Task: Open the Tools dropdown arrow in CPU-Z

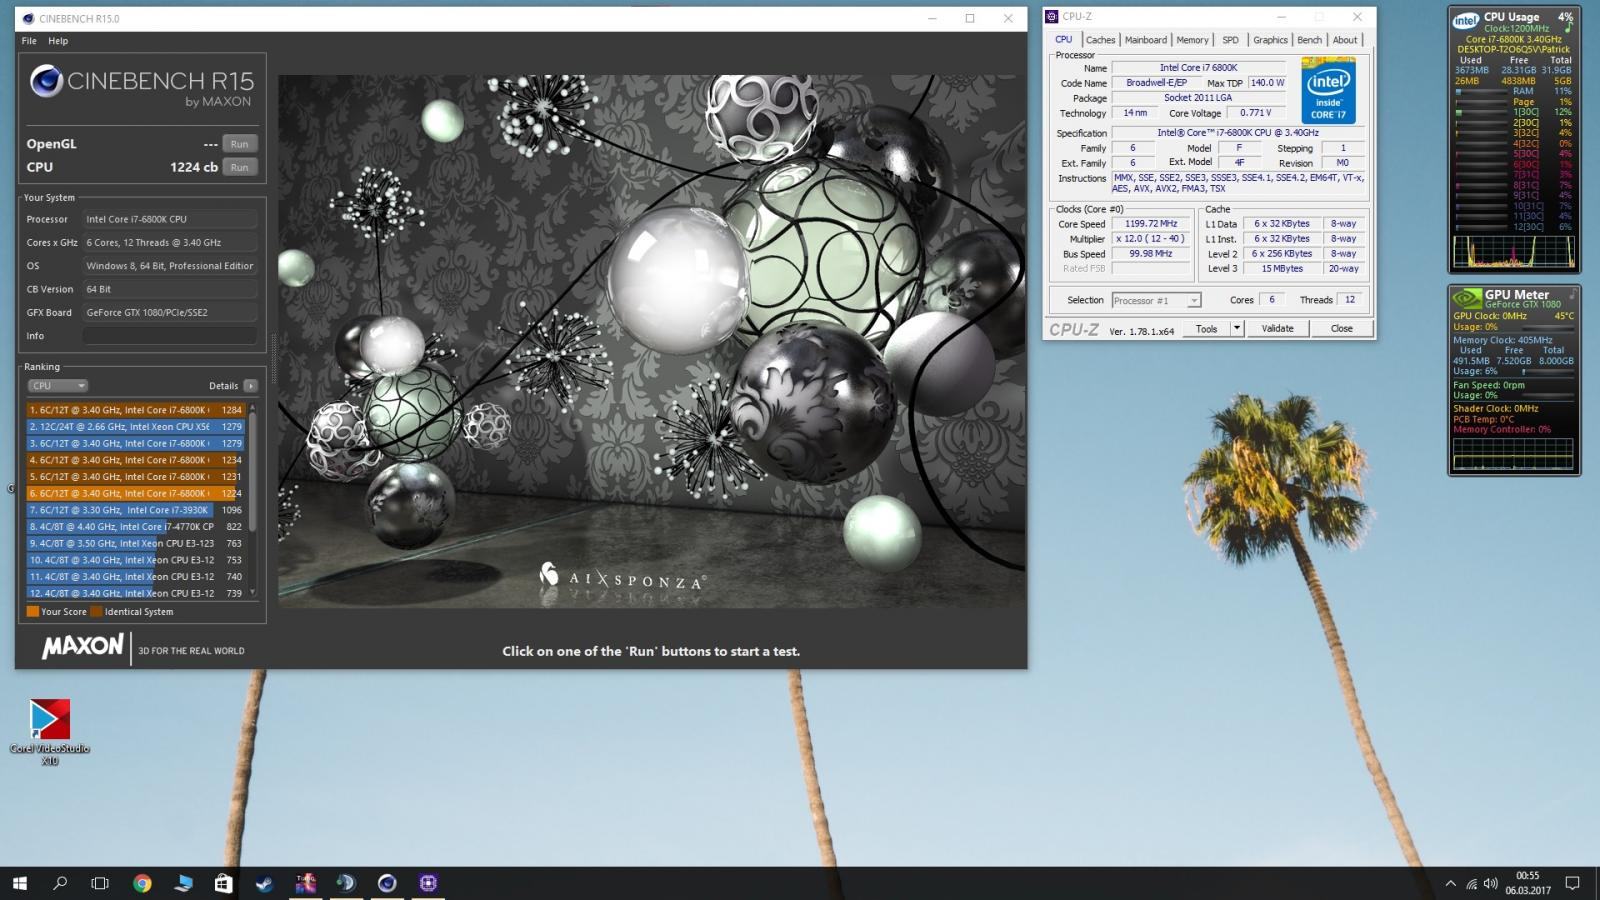Action: (x=1237, y=329)
